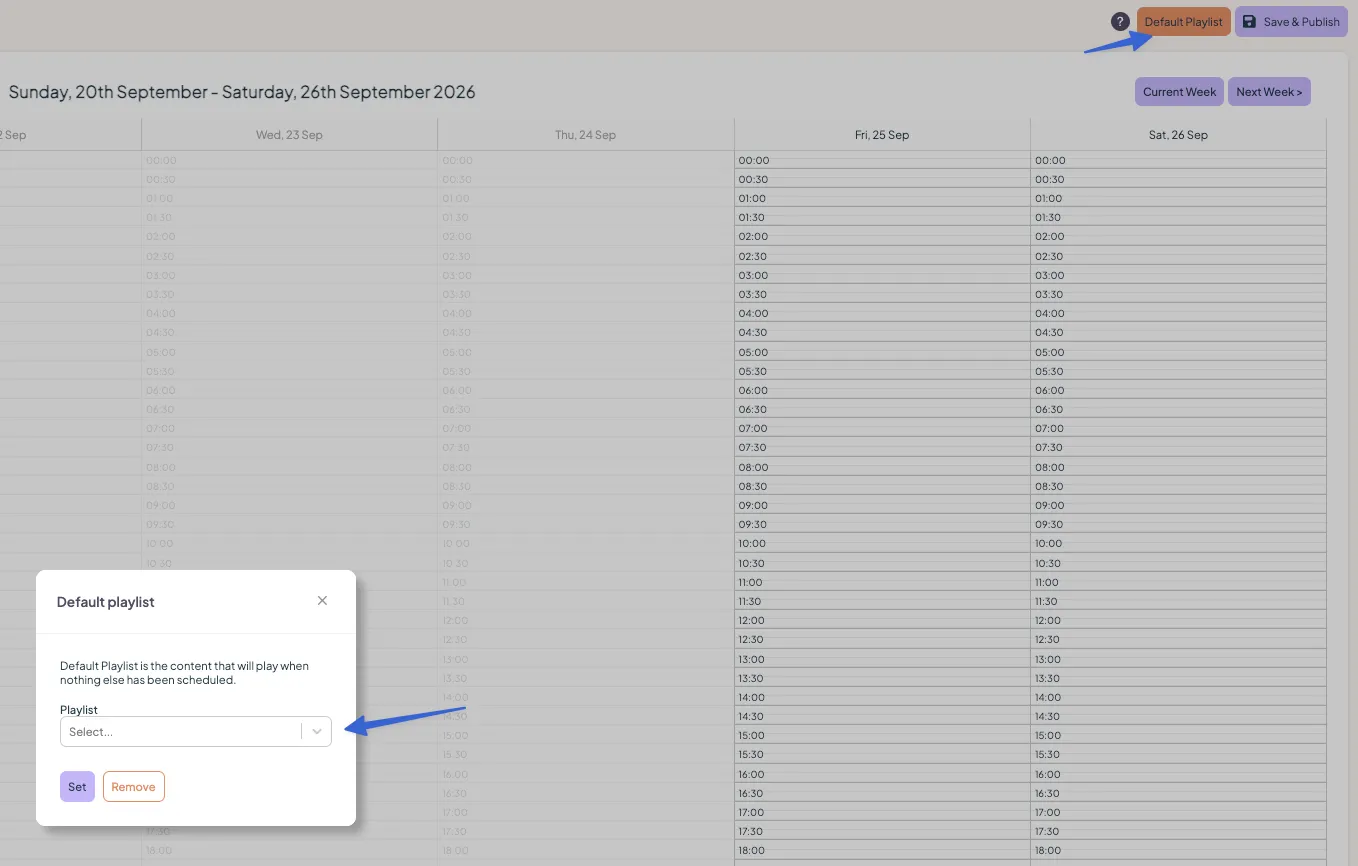Pick the 11:00 slot on Saturday
The image size is (1358, 866).
click(x=1178, y=583)
